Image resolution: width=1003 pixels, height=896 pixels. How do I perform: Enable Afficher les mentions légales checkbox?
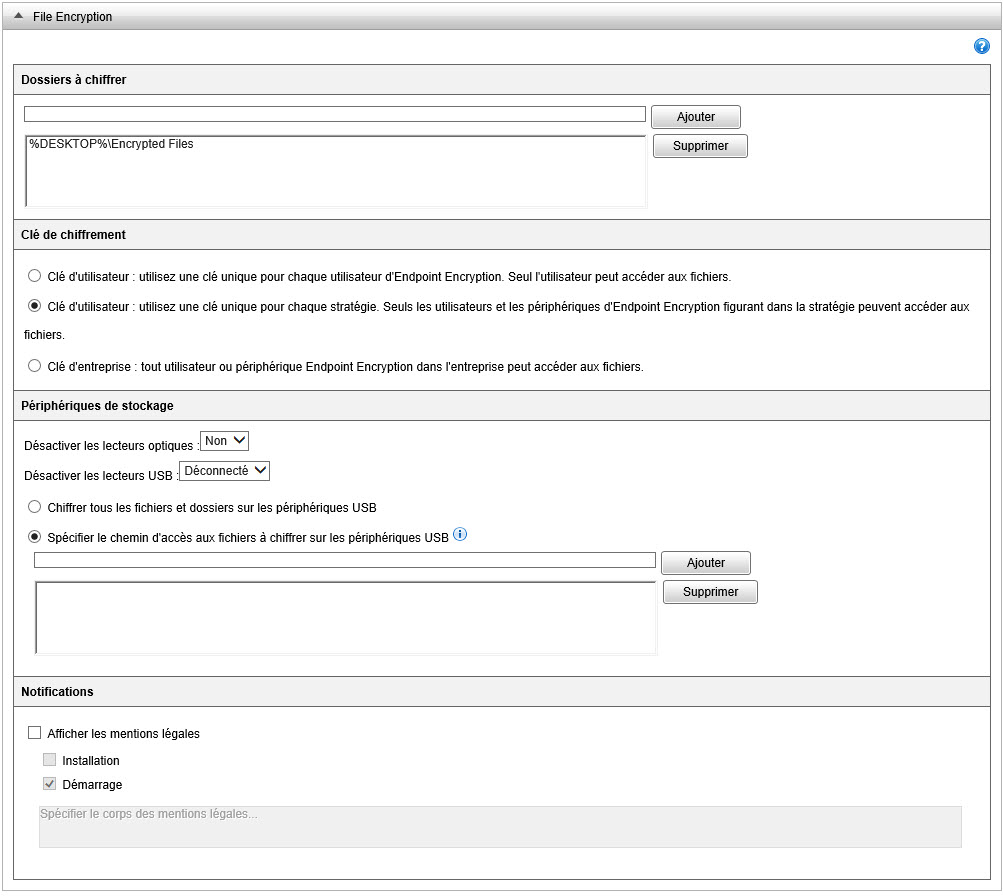click(35, 733)
